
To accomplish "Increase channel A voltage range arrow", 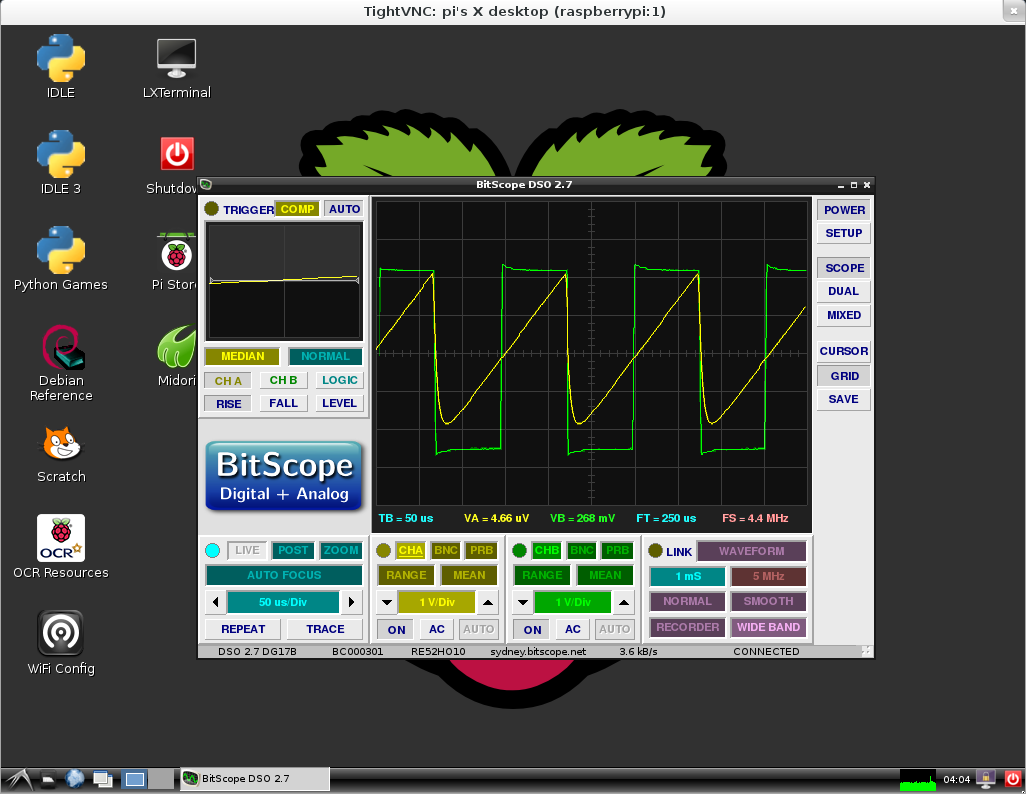I will (487, 603).
